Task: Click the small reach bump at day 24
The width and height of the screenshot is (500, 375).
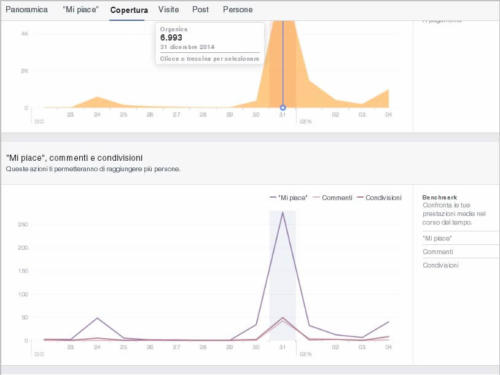Action: 97,98
